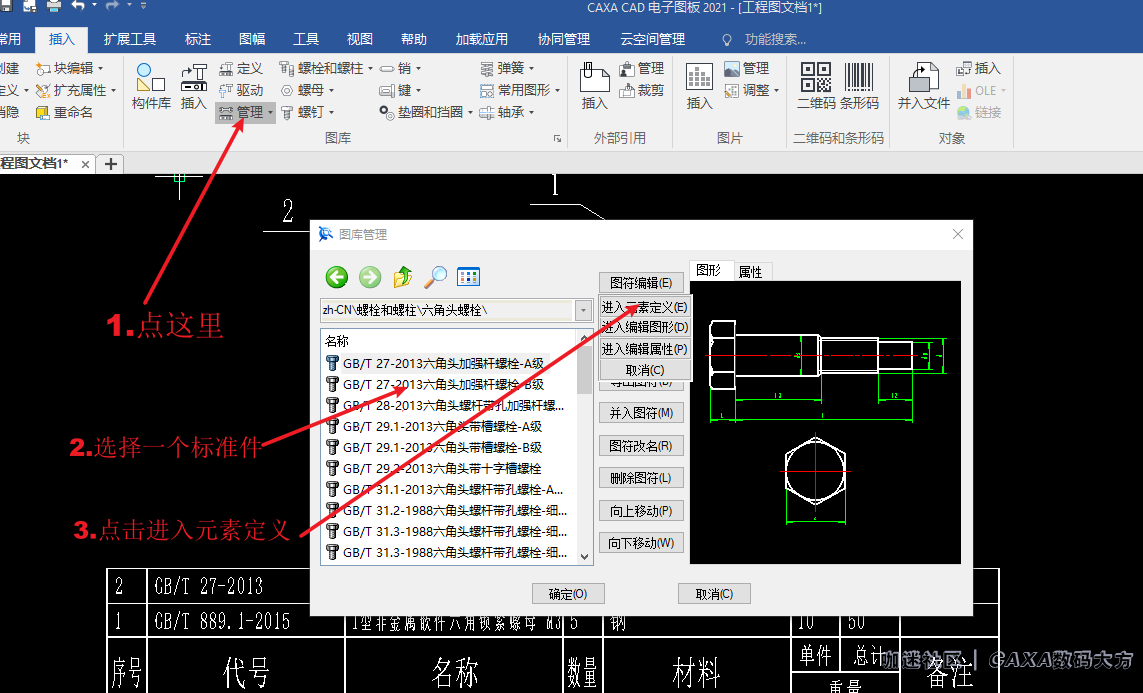1143x693 pixels.
Task: Click the 删除图符(L) button
Action: point(640,478)
